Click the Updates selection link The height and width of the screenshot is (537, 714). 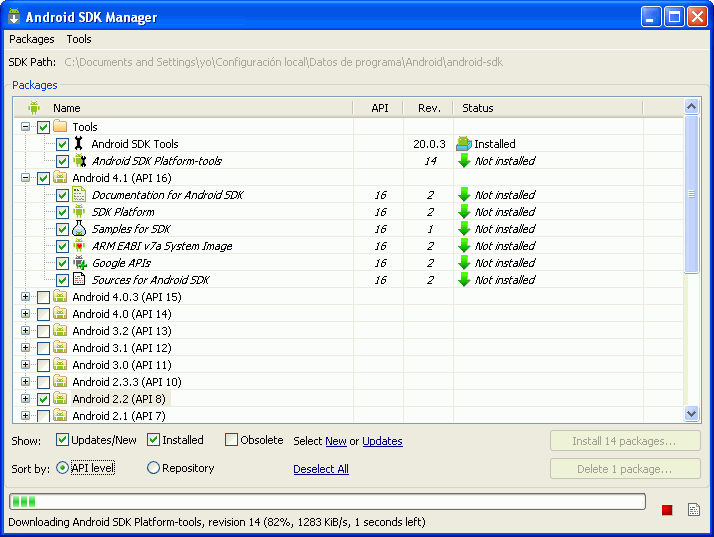[382, 441]
